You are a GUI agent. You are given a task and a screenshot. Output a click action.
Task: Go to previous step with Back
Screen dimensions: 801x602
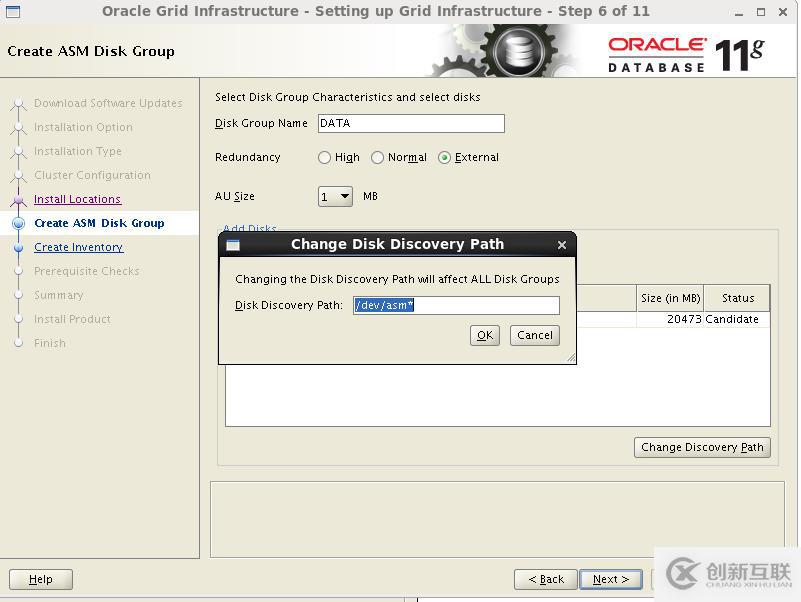tap(546, 579)
